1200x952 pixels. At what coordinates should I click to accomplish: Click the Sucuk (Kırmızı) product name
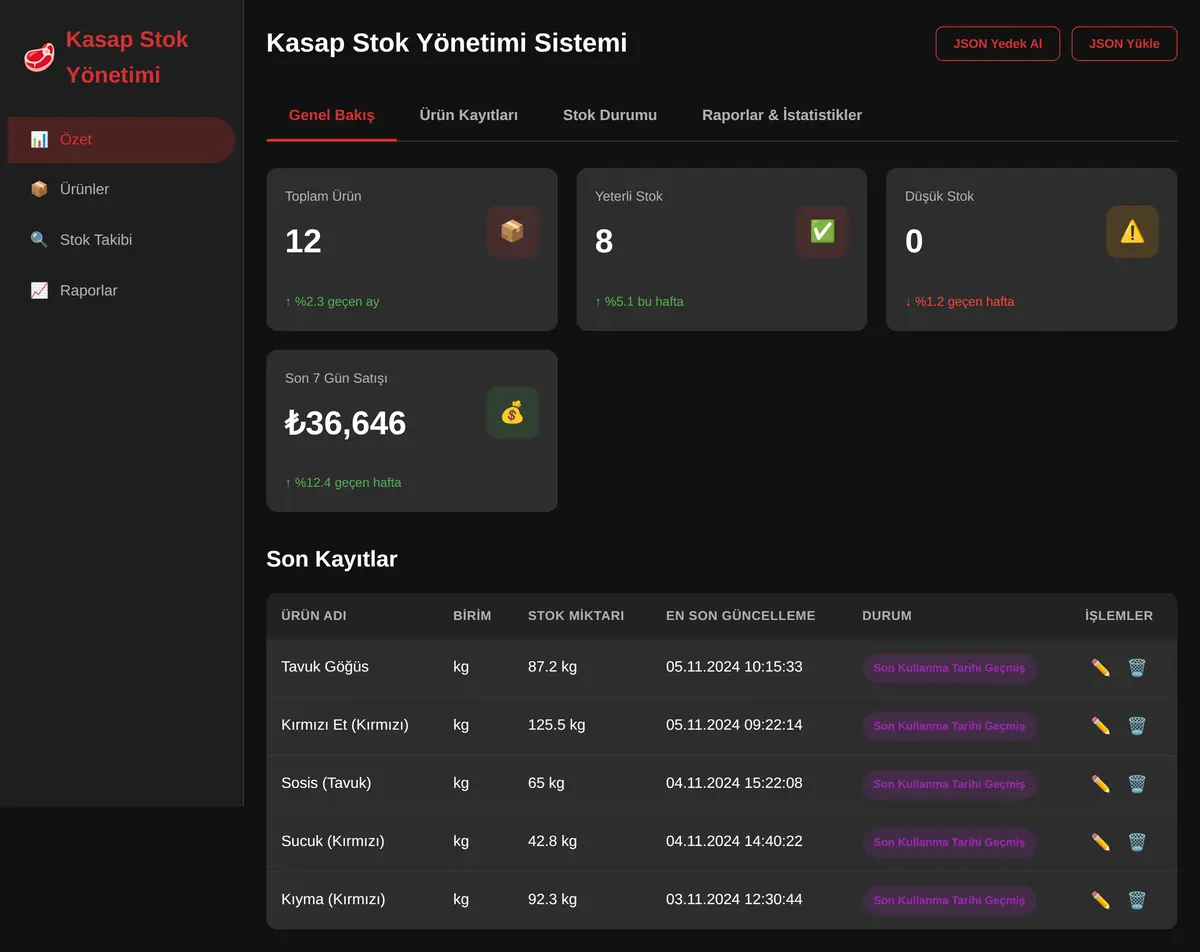tap(333, 841)
